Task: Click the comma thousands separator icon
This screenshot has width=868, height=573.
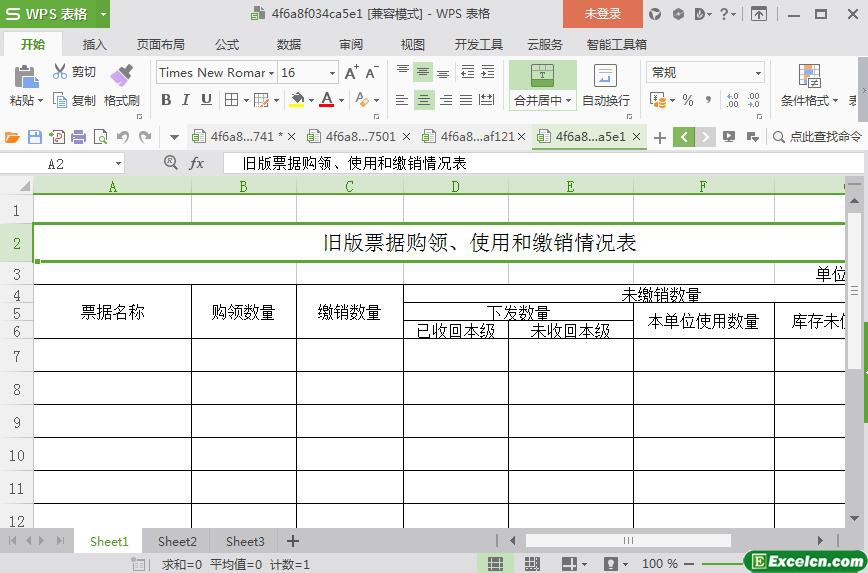Action: click(708, 100)
